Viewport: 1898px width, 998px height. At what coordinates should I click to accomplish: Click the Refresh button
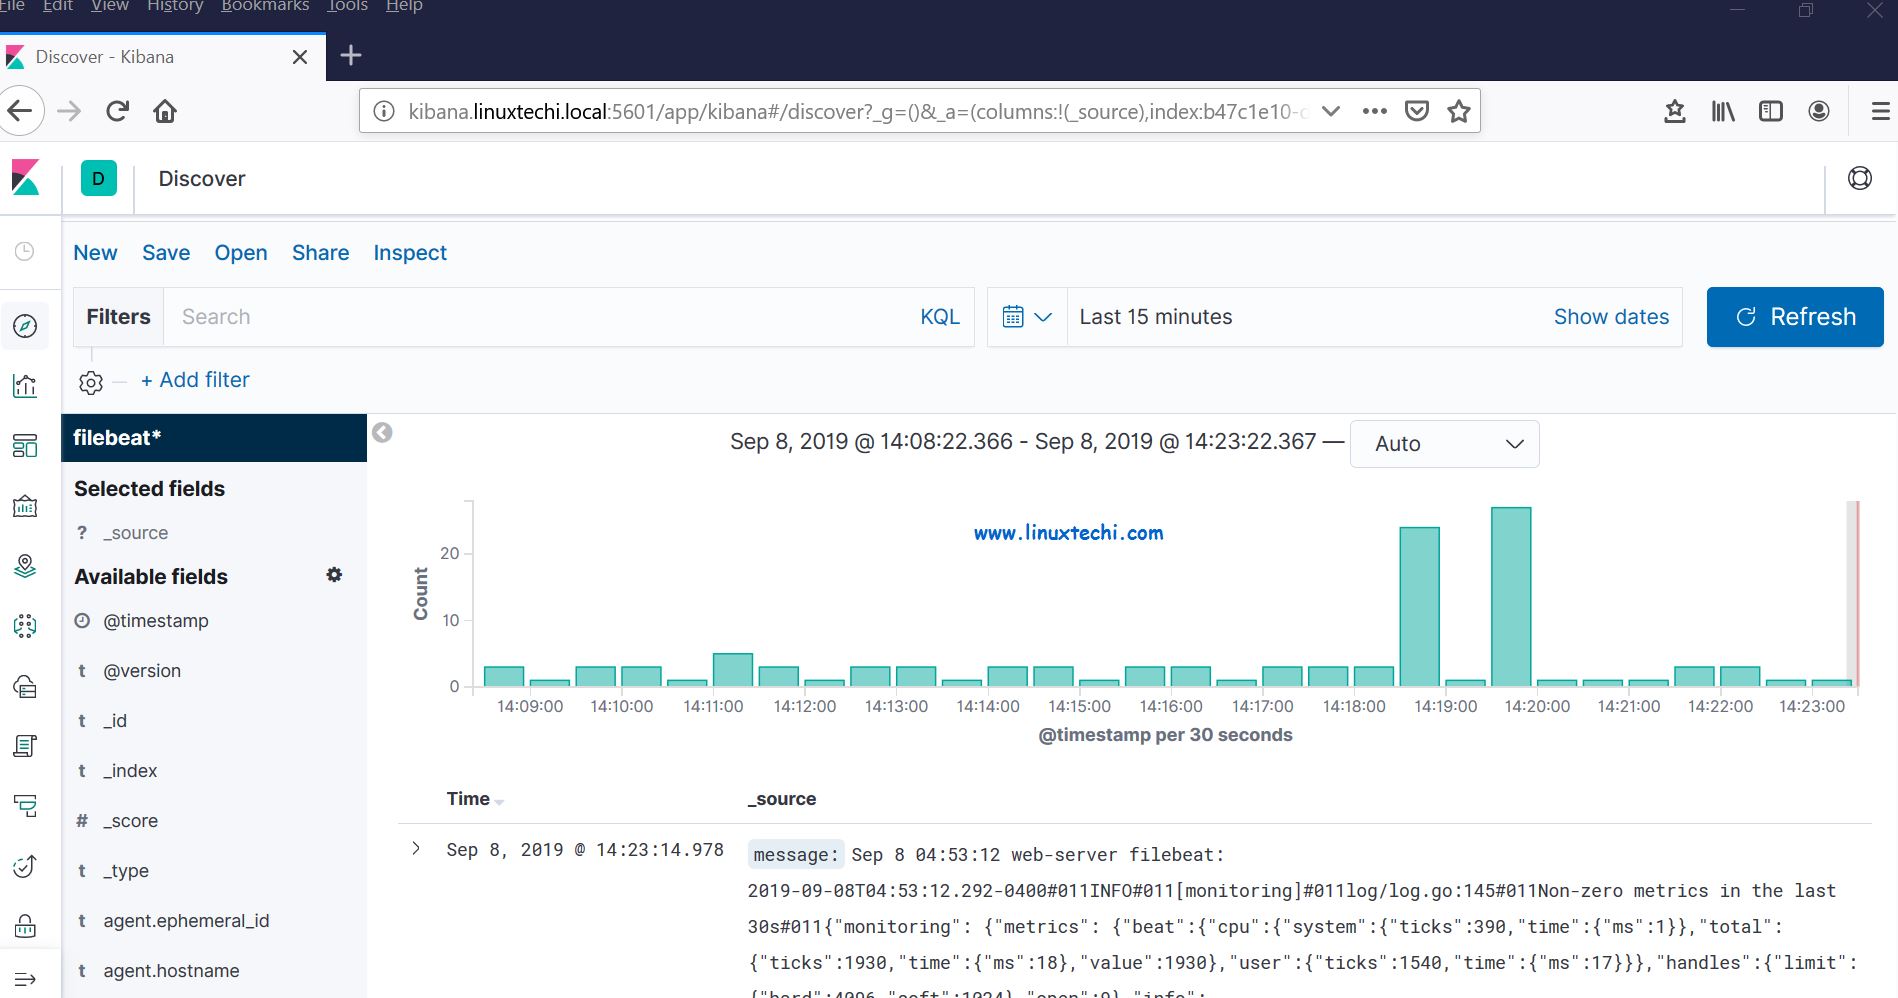(x=1794, y=316)
